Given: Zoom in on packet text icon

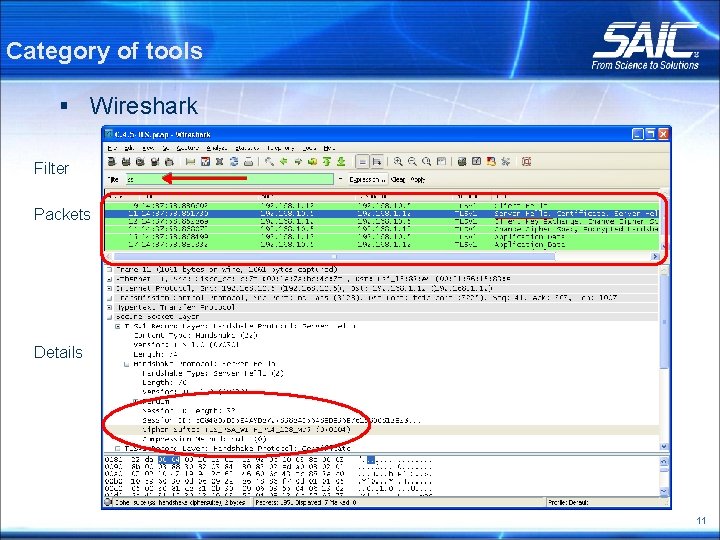Looking at the screenshot, I should coord(398,162).
